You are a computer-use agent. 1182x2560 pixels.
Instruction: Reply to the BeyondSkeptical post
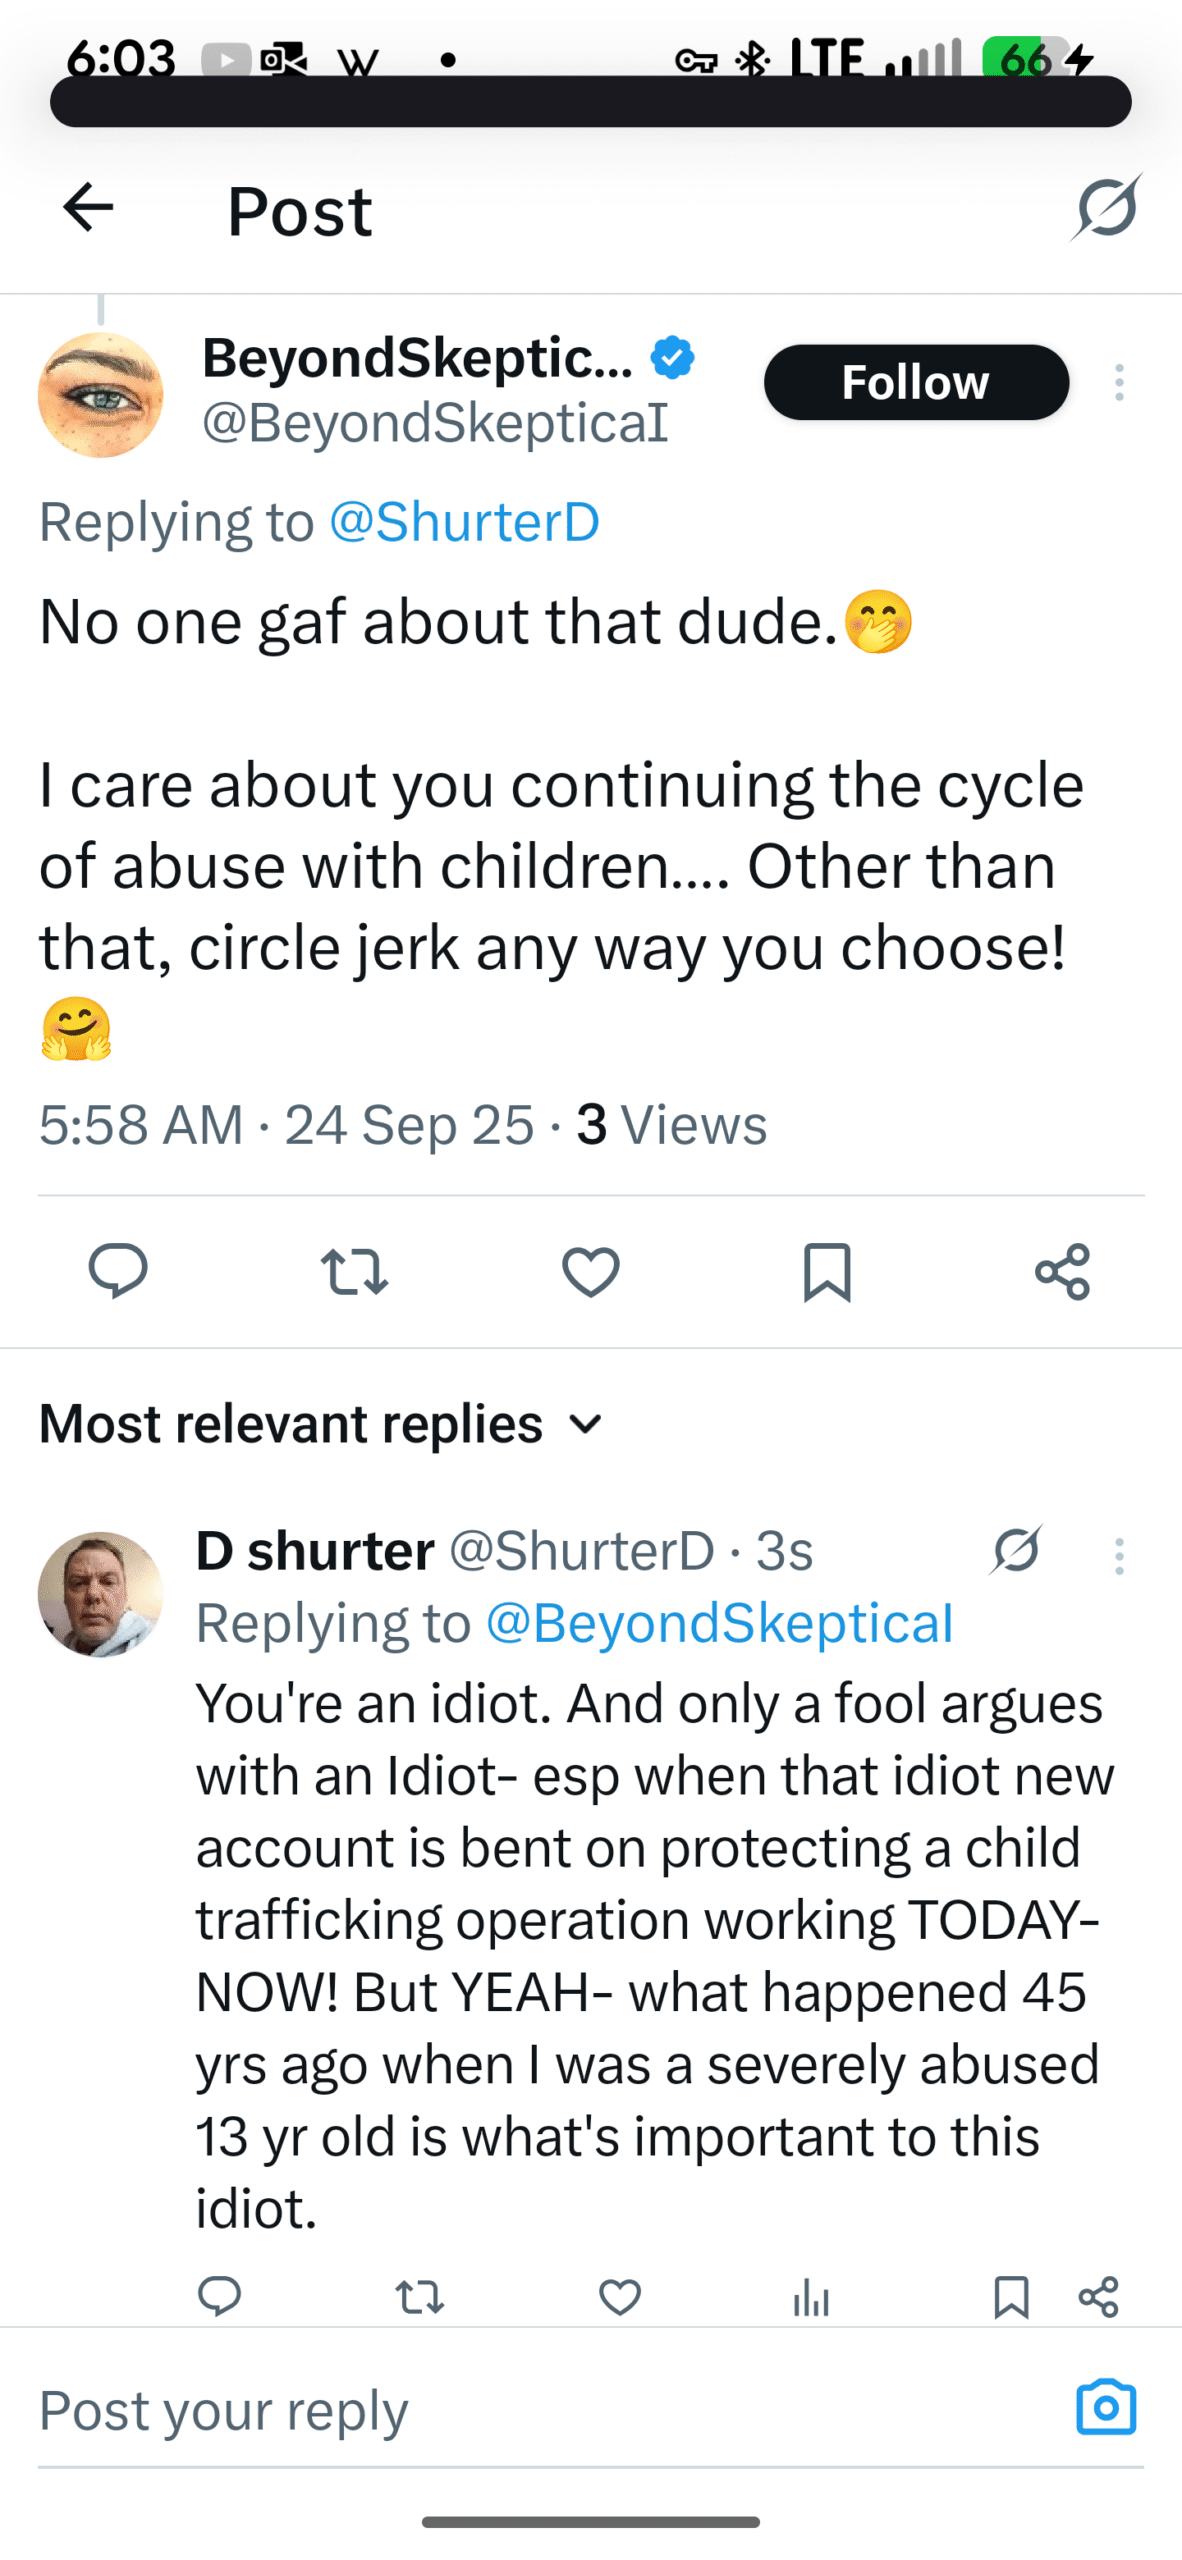(x=118, y=1271)
